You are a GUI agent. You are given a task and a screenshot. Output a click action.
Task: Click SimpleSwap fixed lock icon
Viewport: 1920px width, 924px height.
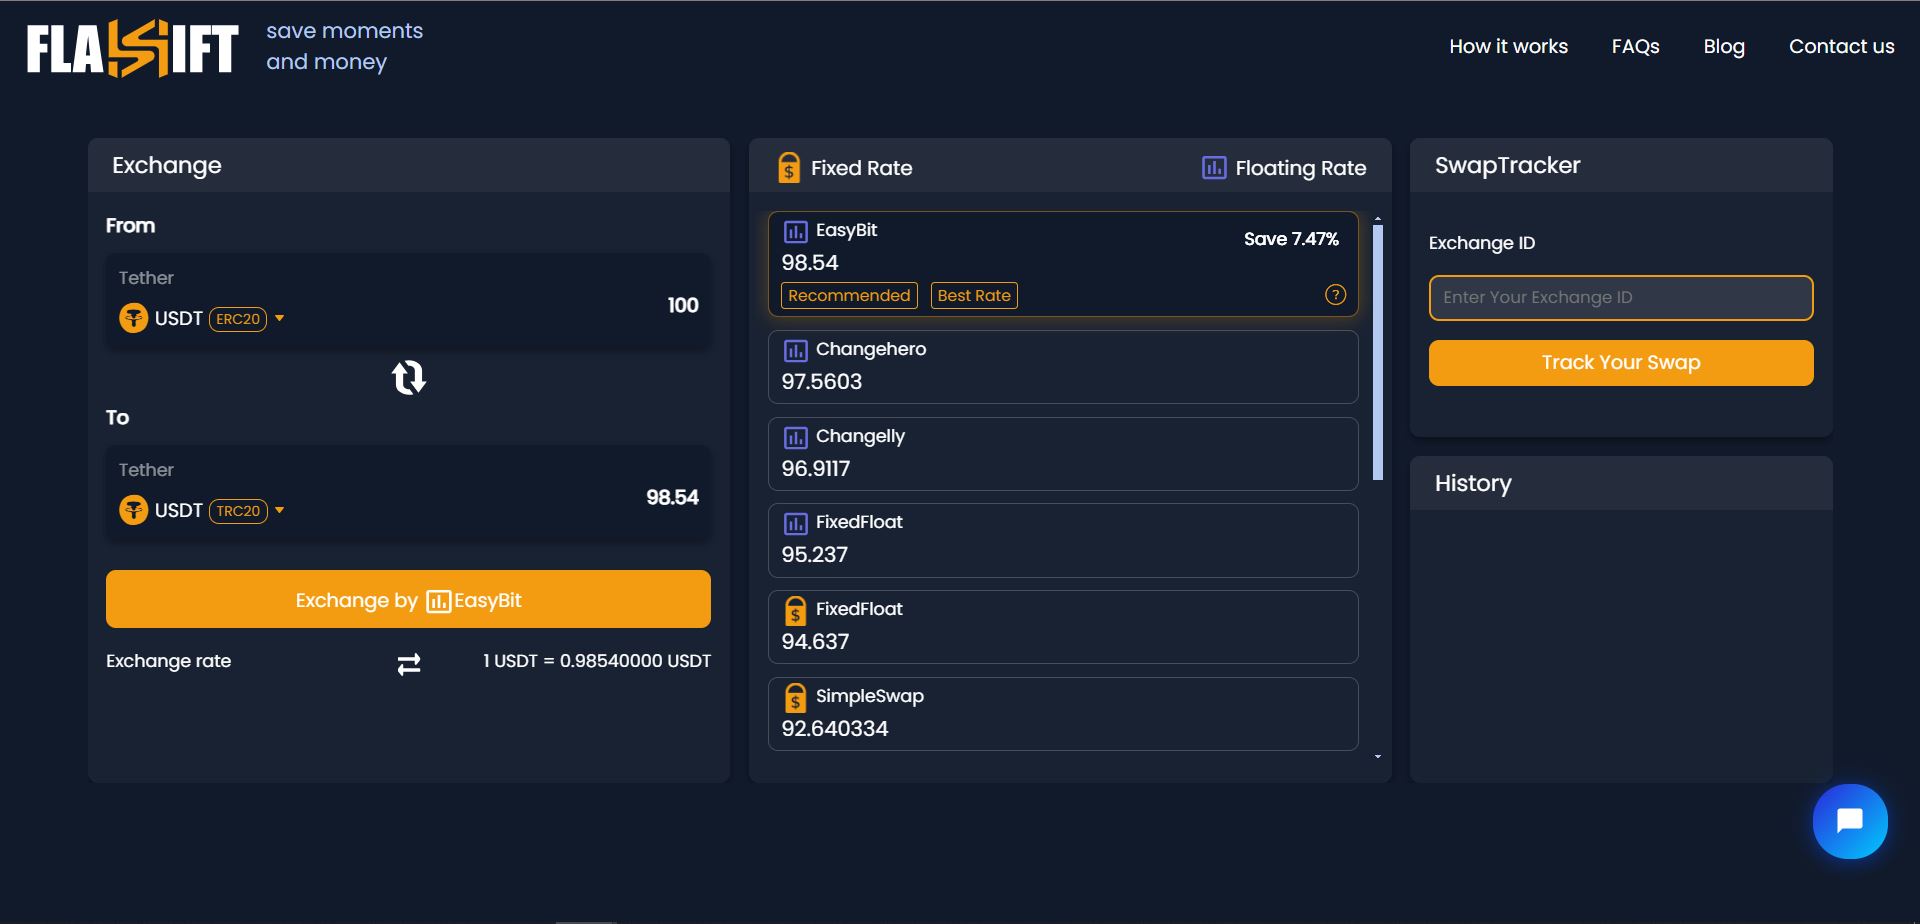coord(795,698)
